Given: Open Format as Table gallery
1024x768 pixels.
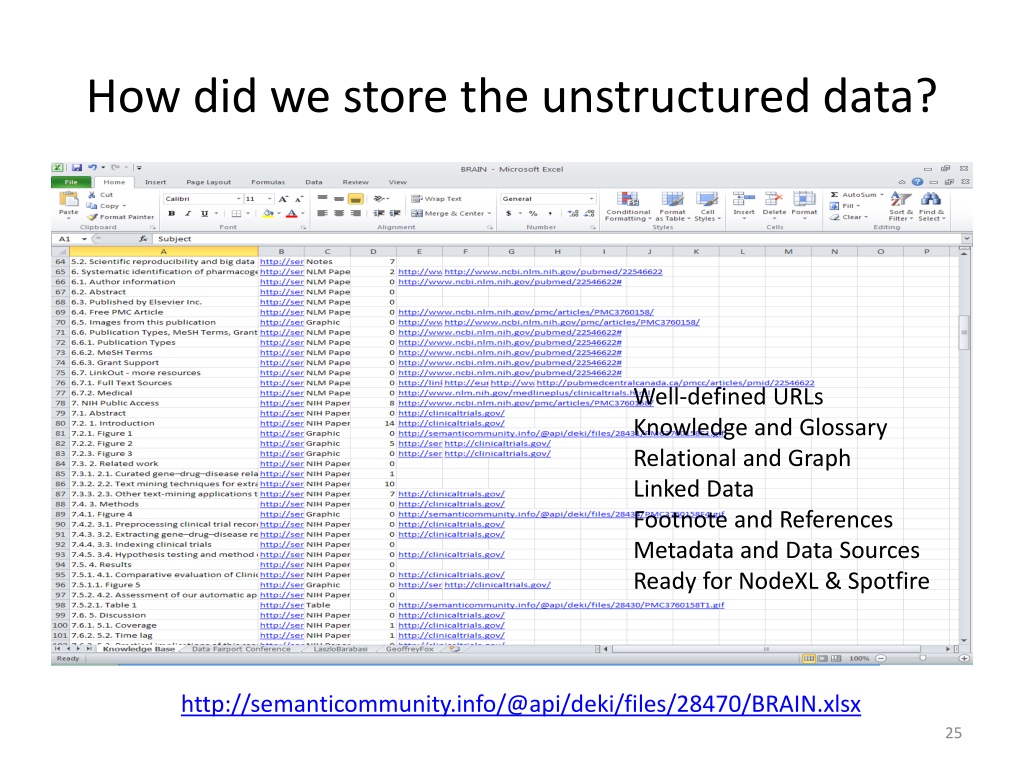Looking at the screenshot, I should click(x=672, y=206).
